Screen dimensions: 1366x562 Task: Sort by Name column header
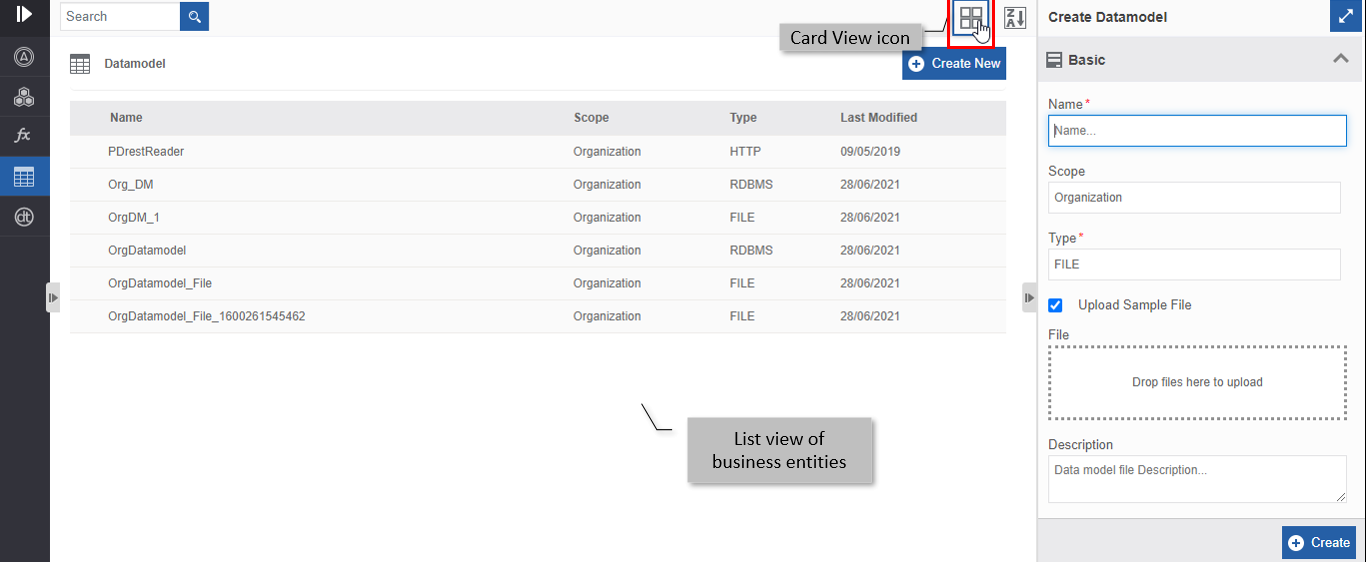[x=126, y=117]
